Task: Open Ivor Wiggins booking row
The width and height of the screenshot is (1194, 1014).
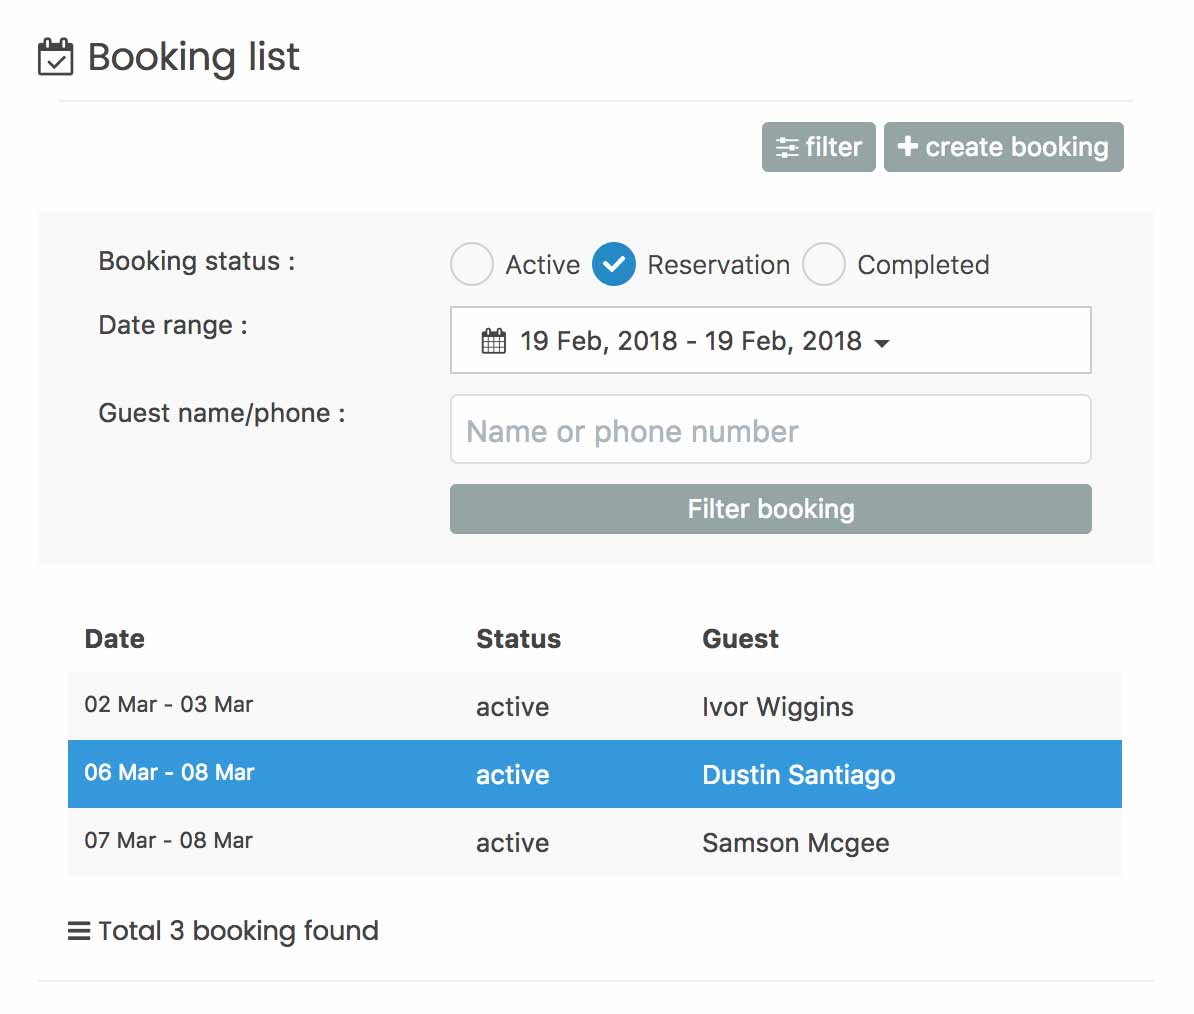Action: (x=594, y=706)
